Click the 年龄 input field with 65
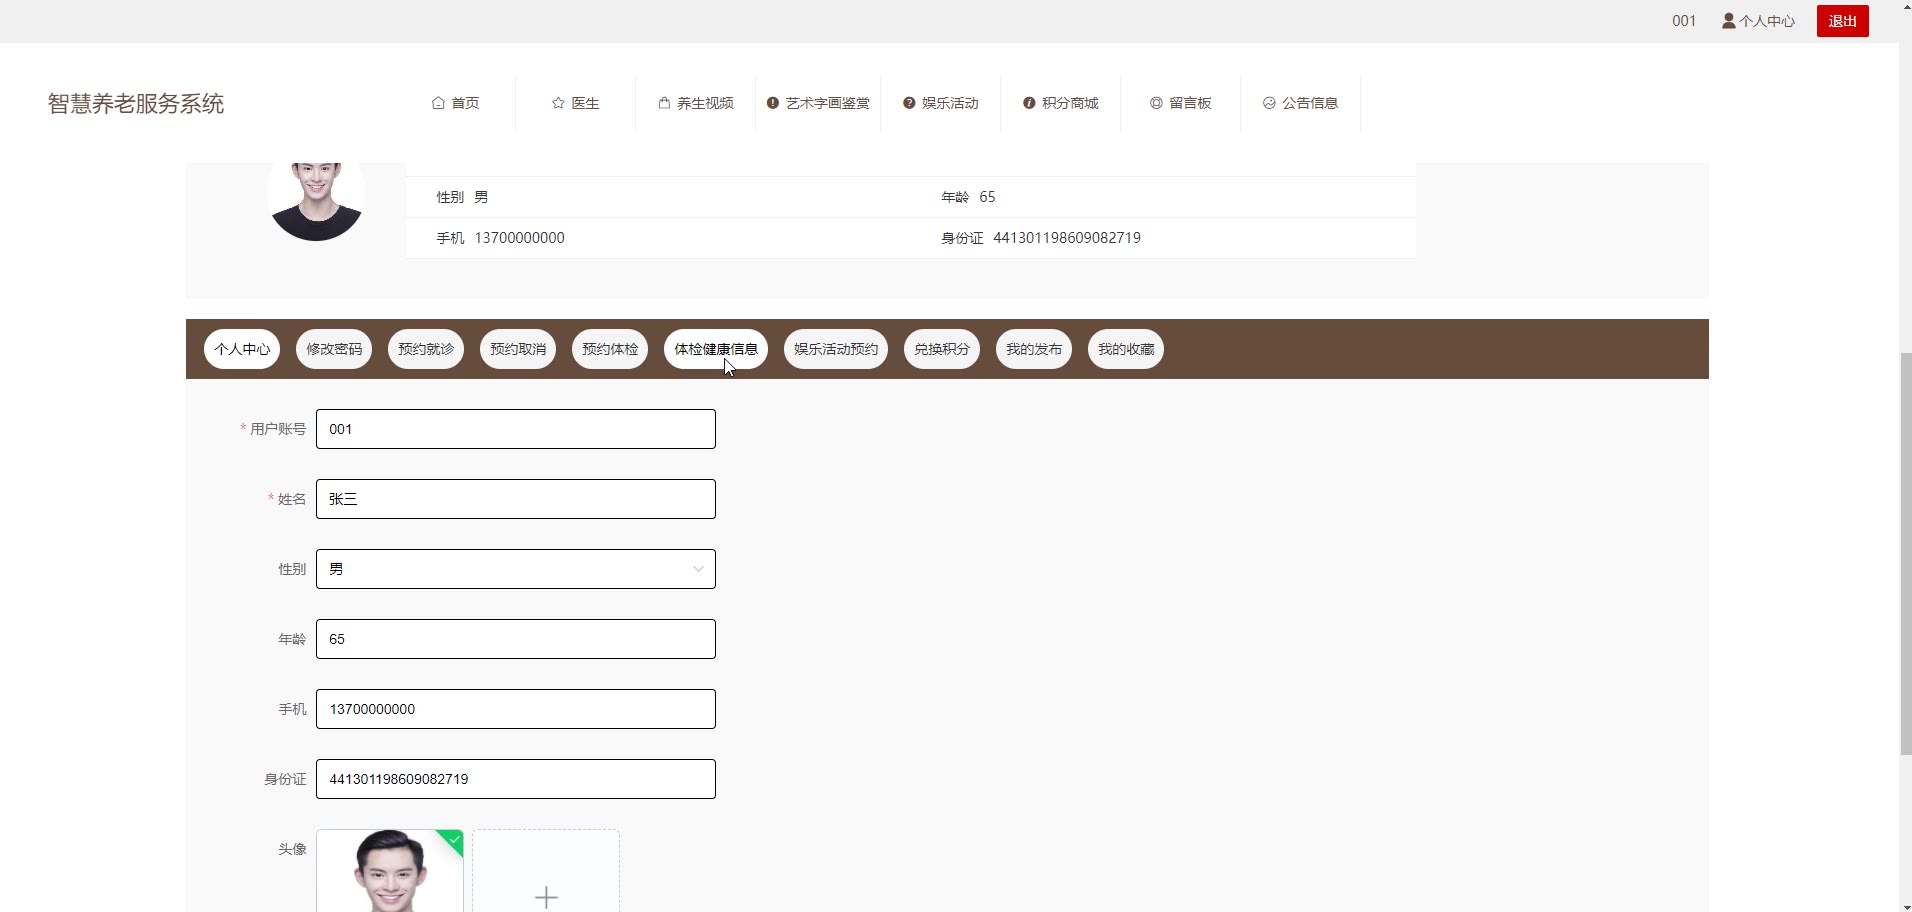This screenshot has height=912, width=1912. click(x=516, y=639)
